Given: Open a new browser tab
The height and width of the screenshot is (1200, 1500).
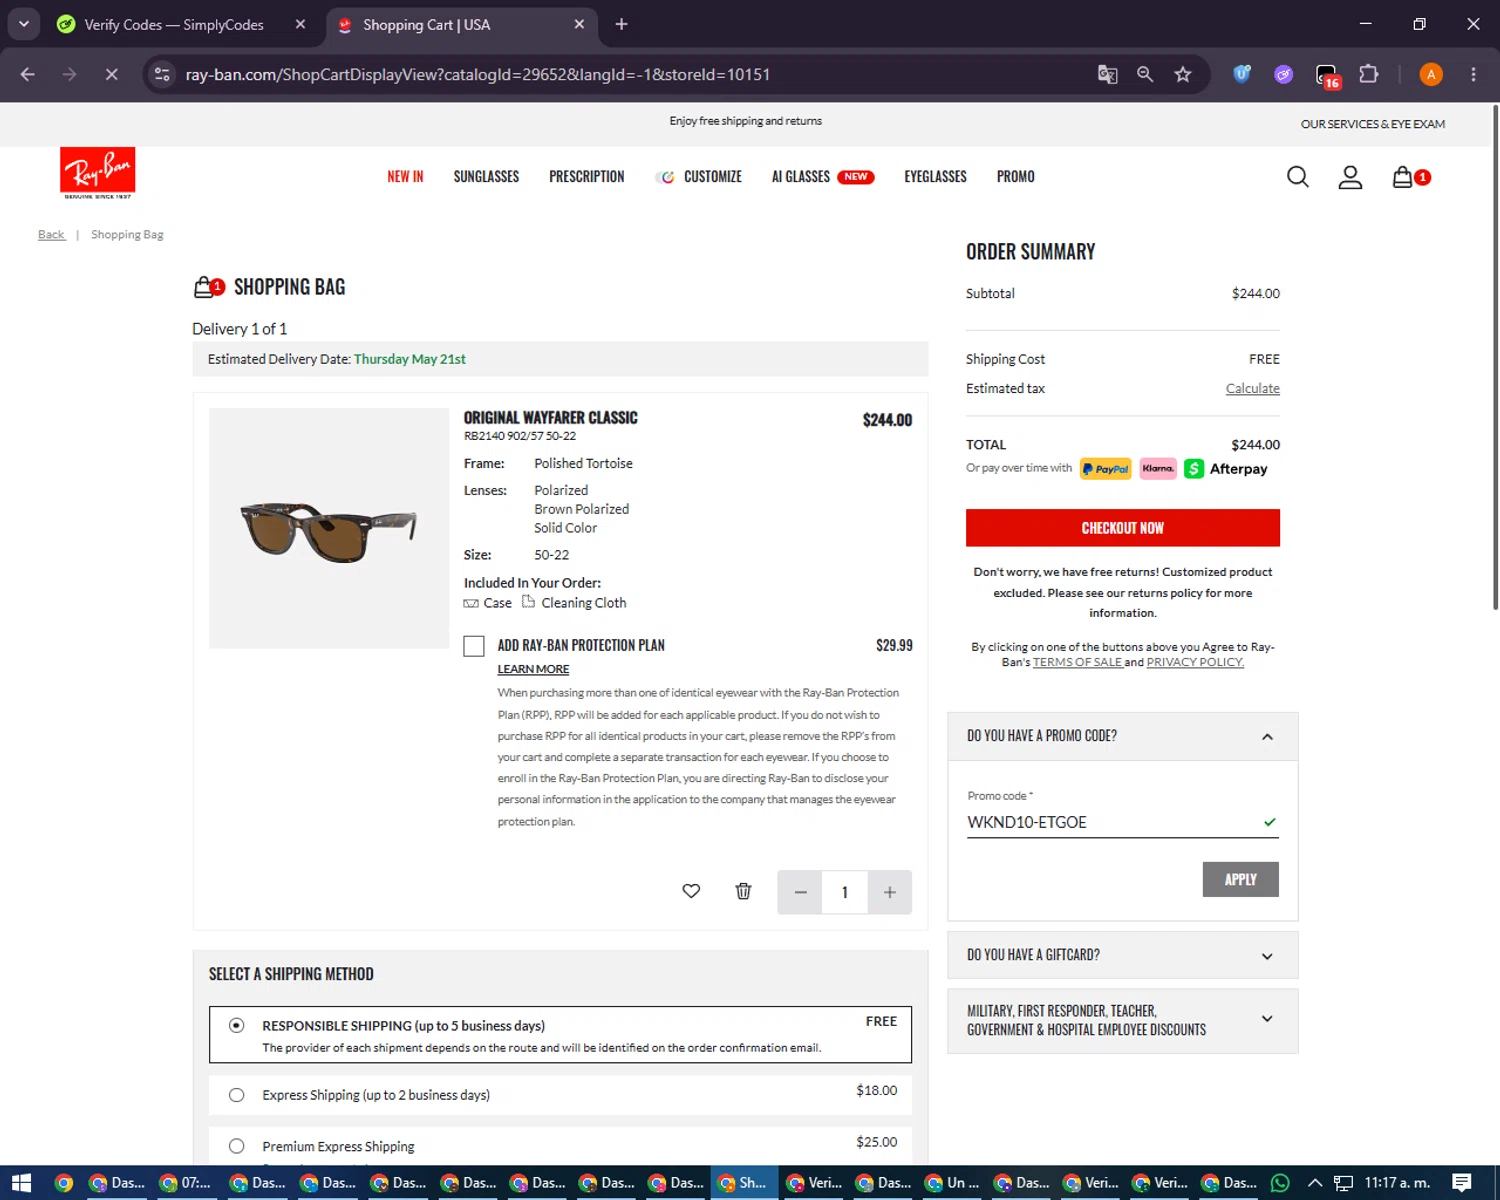Looking at the screenshot, I should 621,24.
